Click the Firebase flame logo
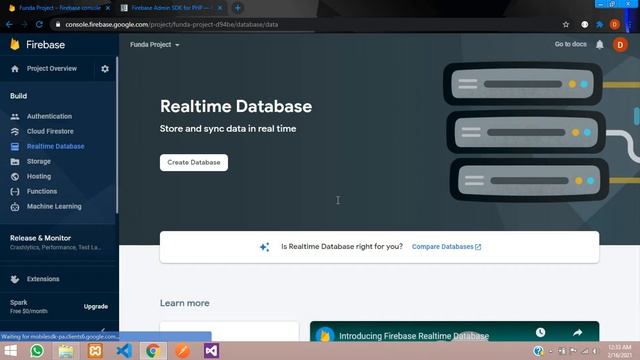Viewport: 640px width, 360px height. pos(15,44)
